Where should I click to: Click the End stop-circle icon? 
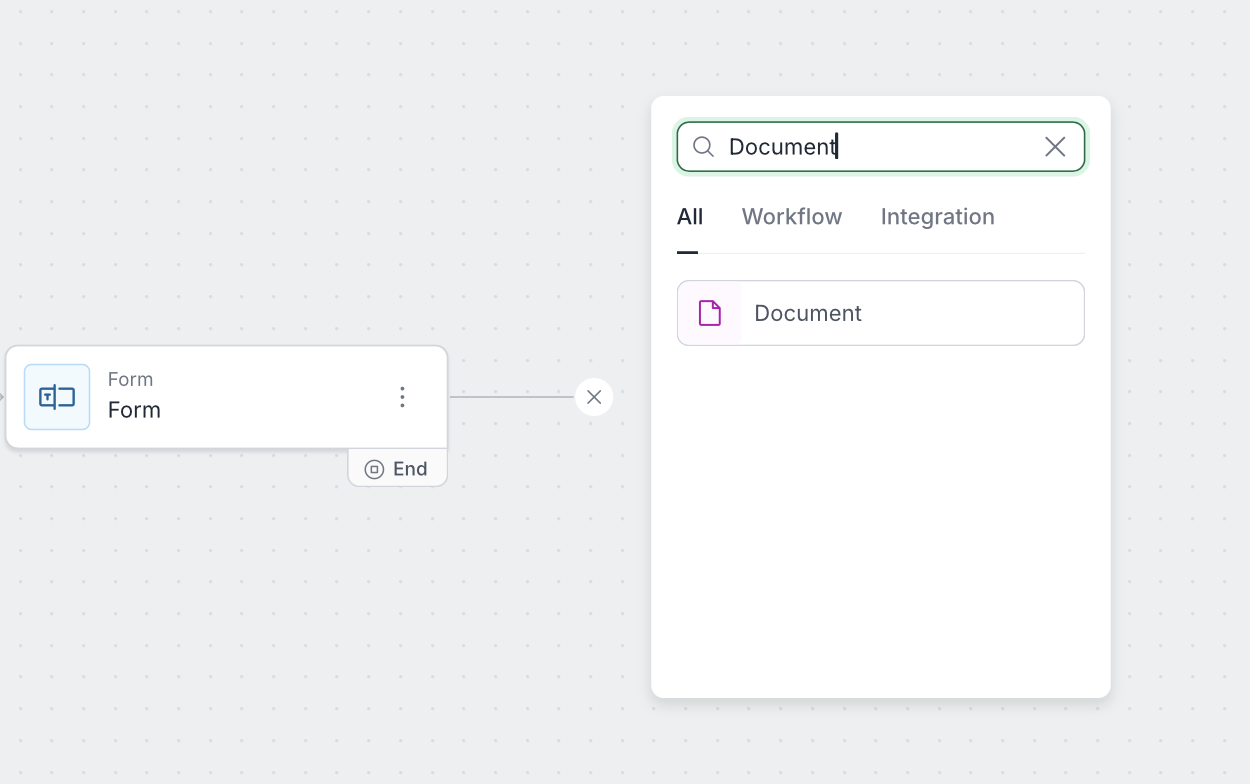tap(374, 469)
